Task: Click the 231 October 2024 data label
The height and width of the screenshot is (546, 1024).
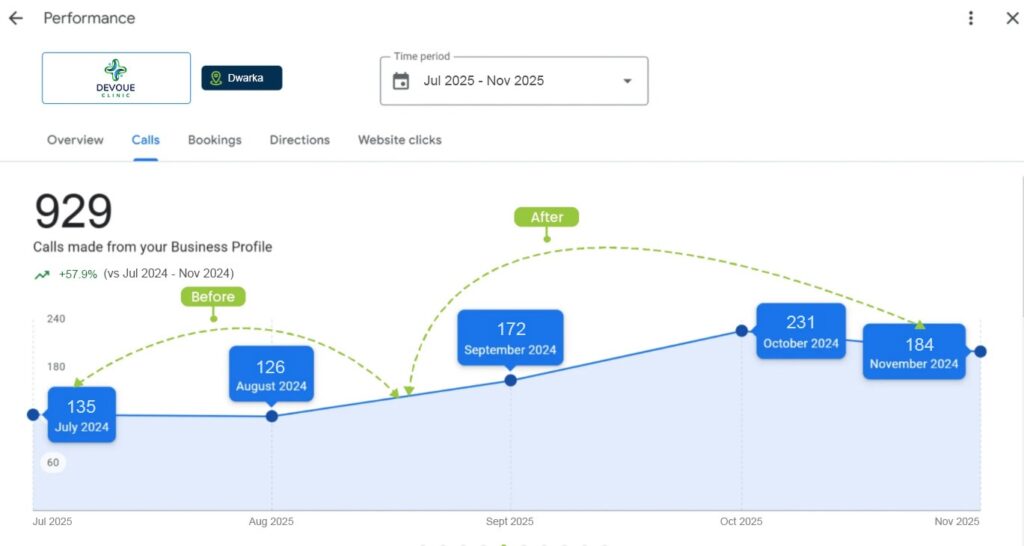Action: [800, 331]
